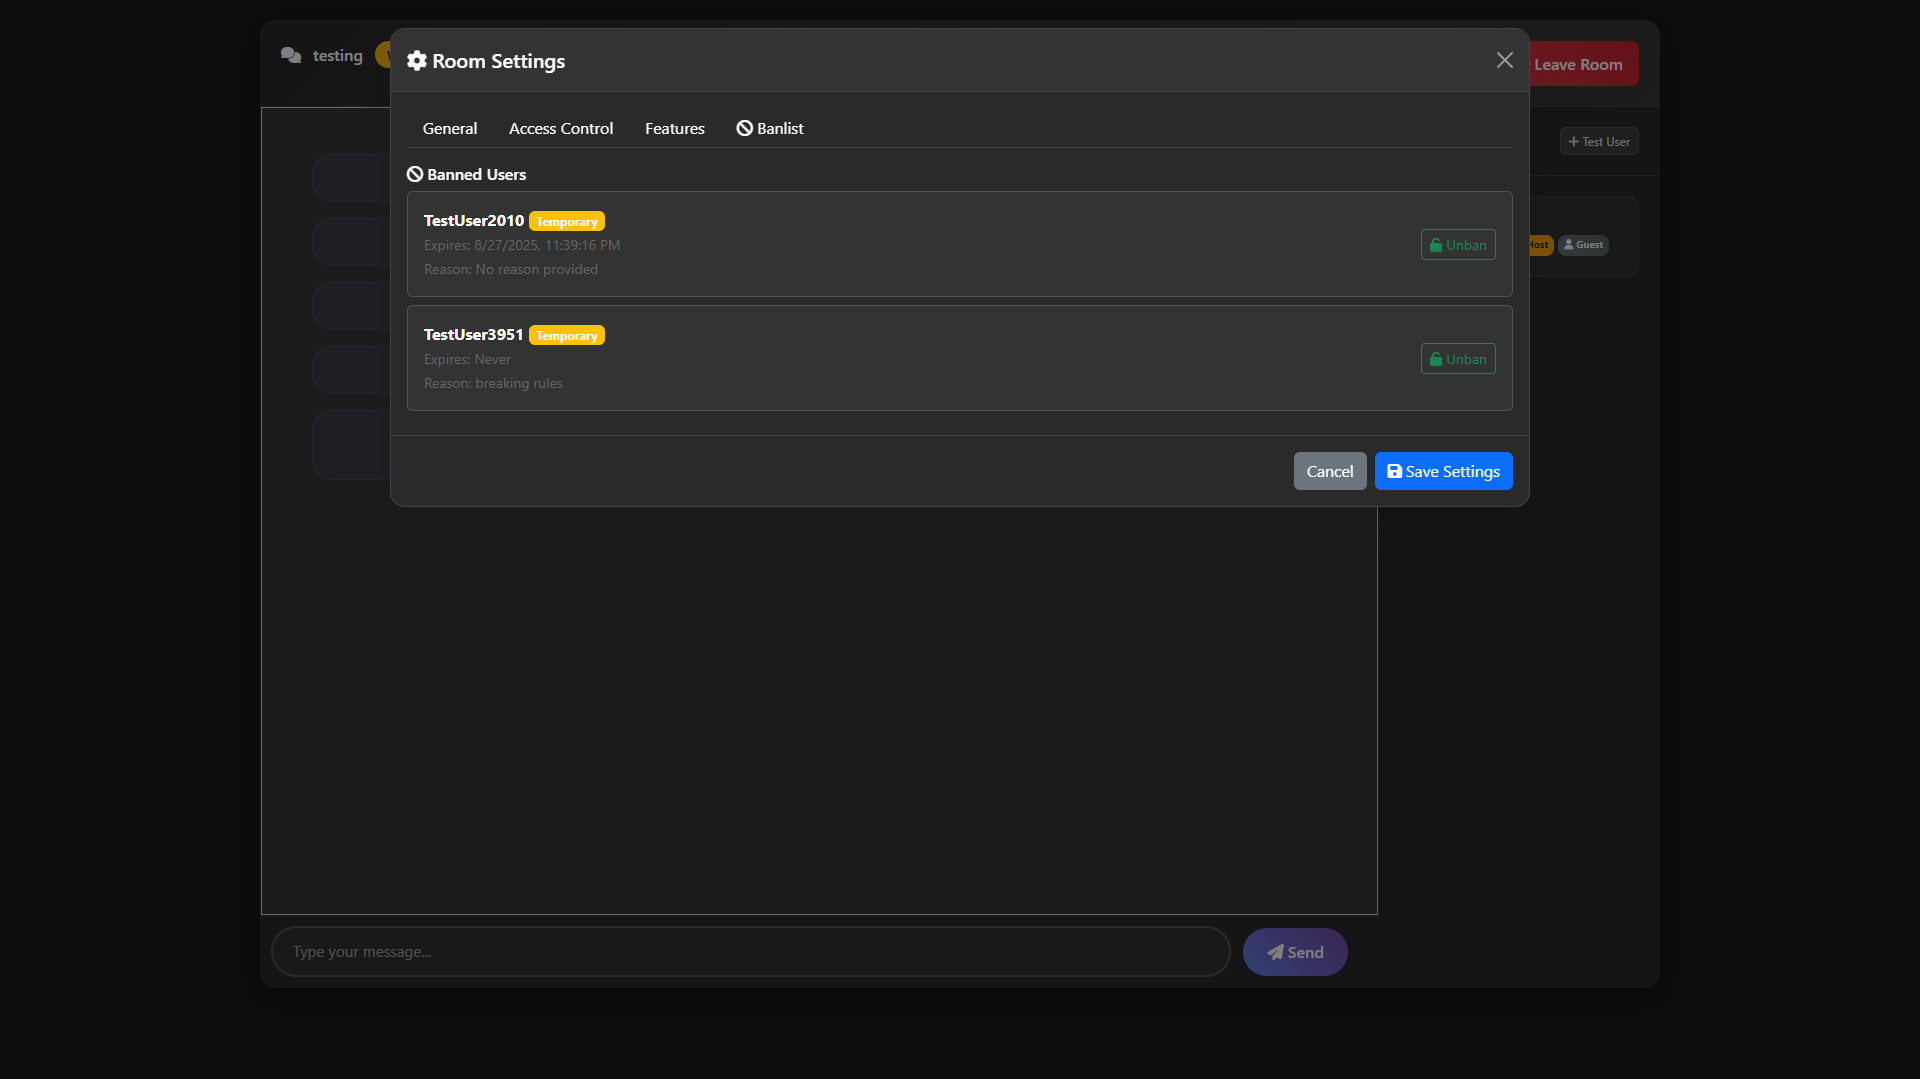Click the Room Settings gear icon

coord(417,61)
